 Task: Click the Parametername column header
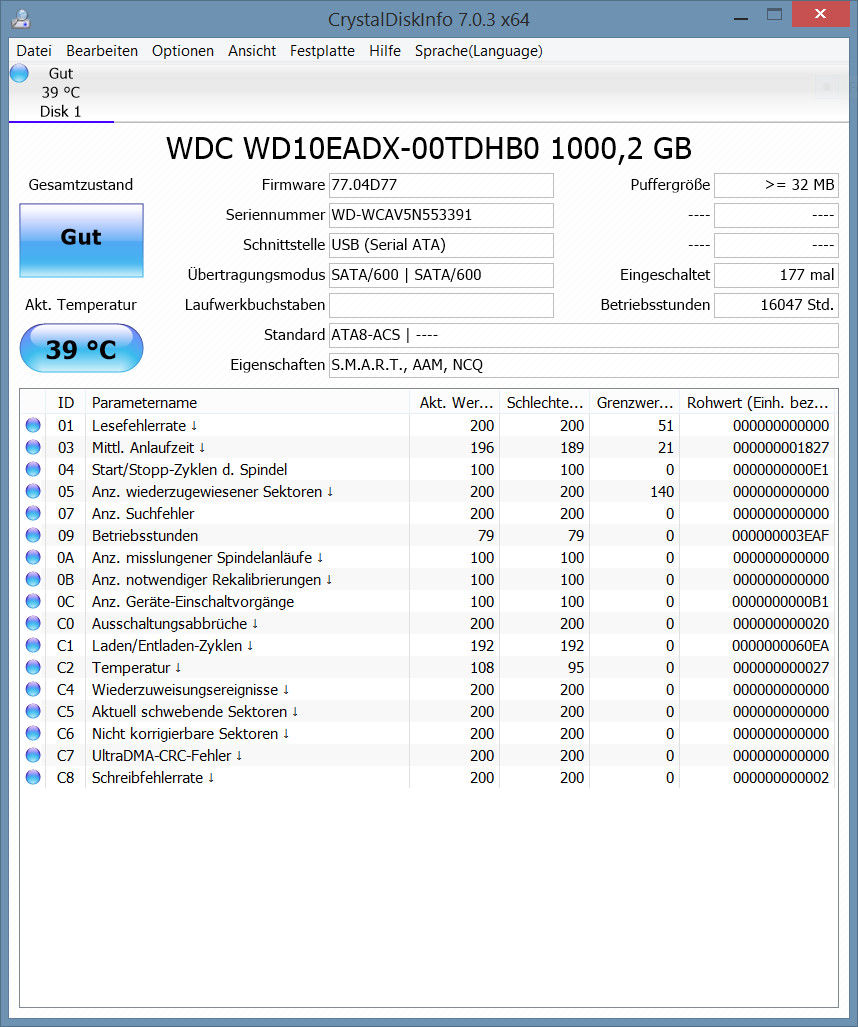pyautogui.click(x=248, y=402)
